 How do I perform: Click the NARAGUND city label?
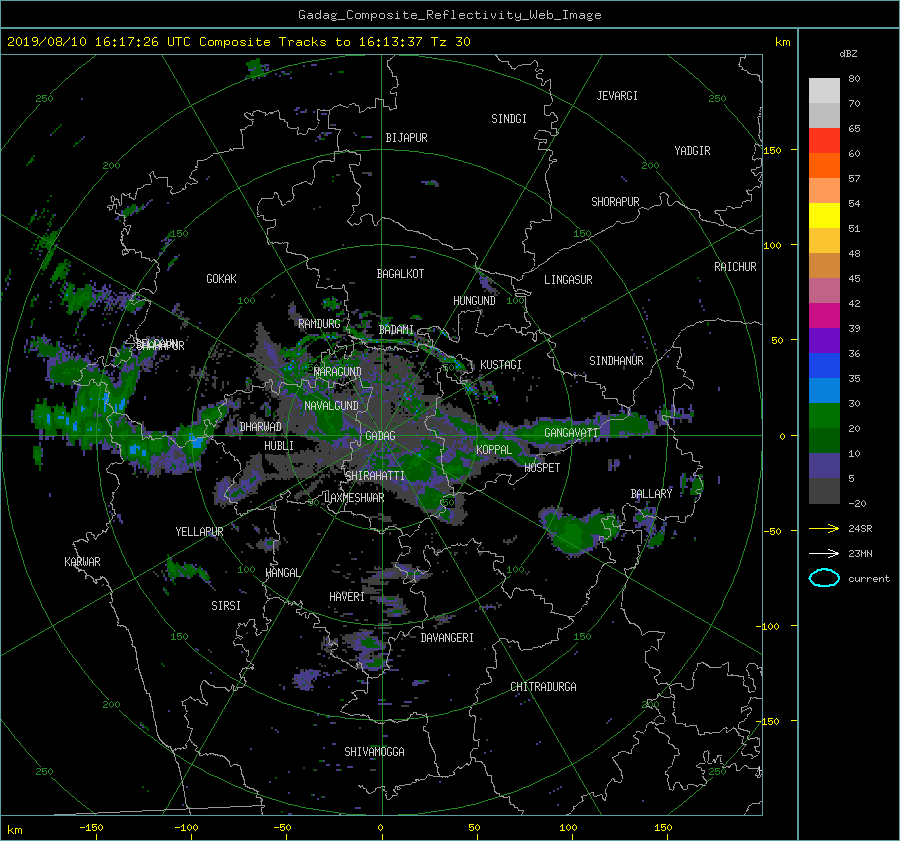tap(338, 371)
